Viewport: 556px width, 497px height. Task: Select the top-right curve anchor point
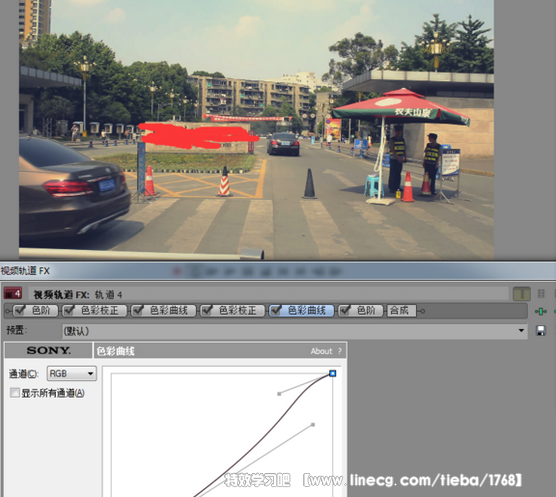(332, 373)
